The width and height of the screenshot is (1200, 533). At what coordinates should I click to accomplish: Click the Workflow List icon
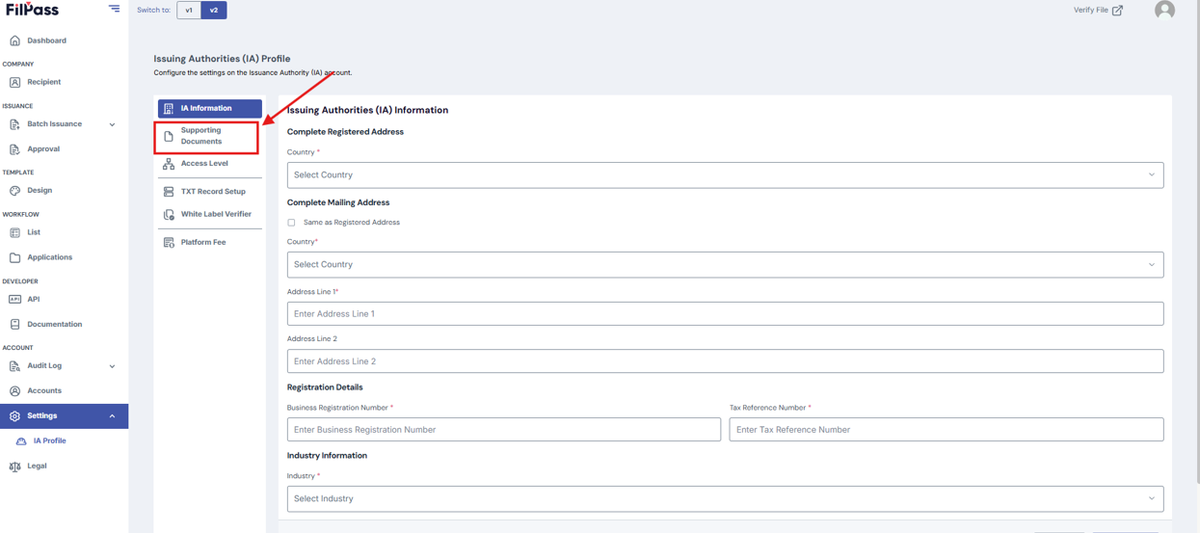coord(15,232)
